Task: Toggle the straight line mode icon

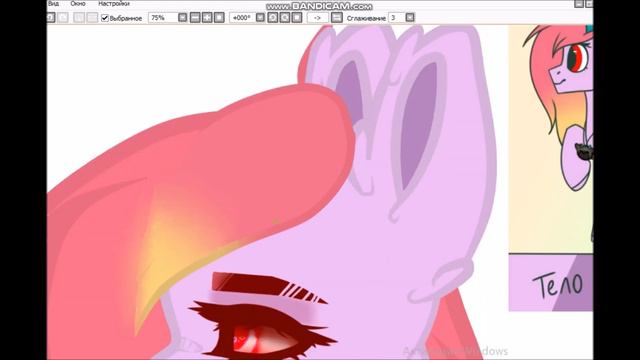Action: pyautogui.click(x=336, y=18)
